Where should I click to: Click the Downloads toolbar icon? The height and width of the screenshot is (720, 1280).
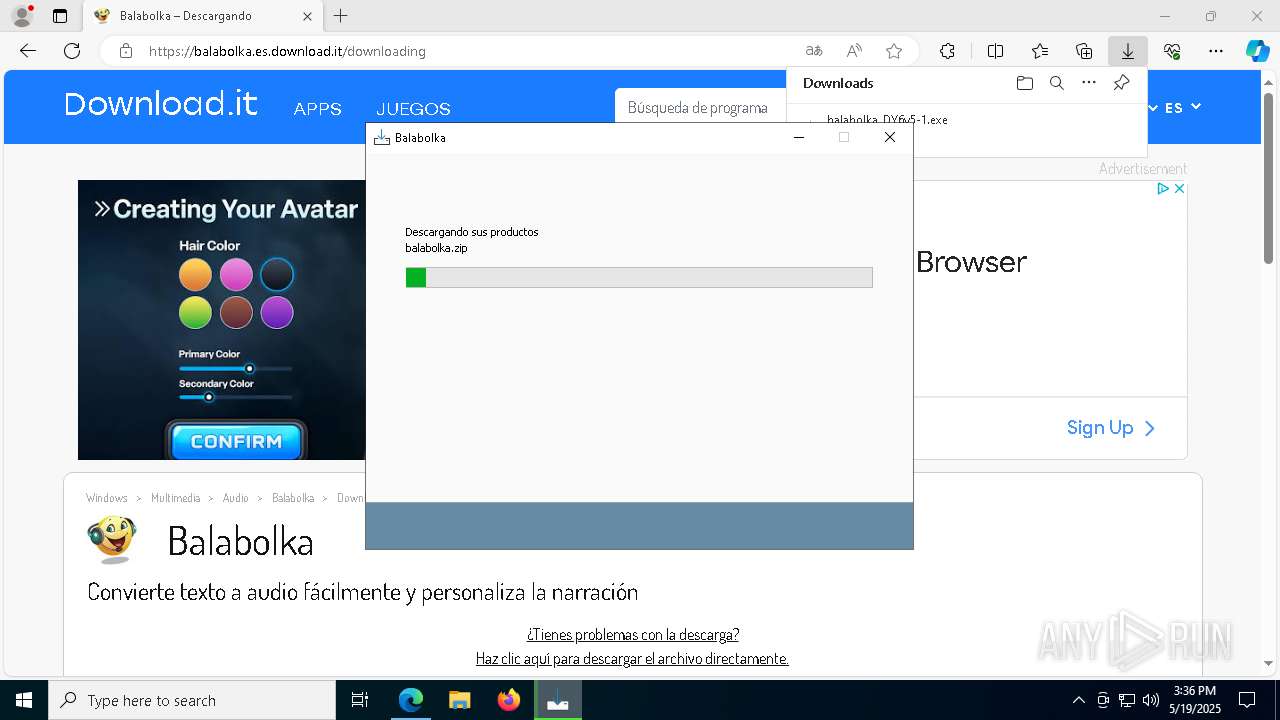point(1128,51)
